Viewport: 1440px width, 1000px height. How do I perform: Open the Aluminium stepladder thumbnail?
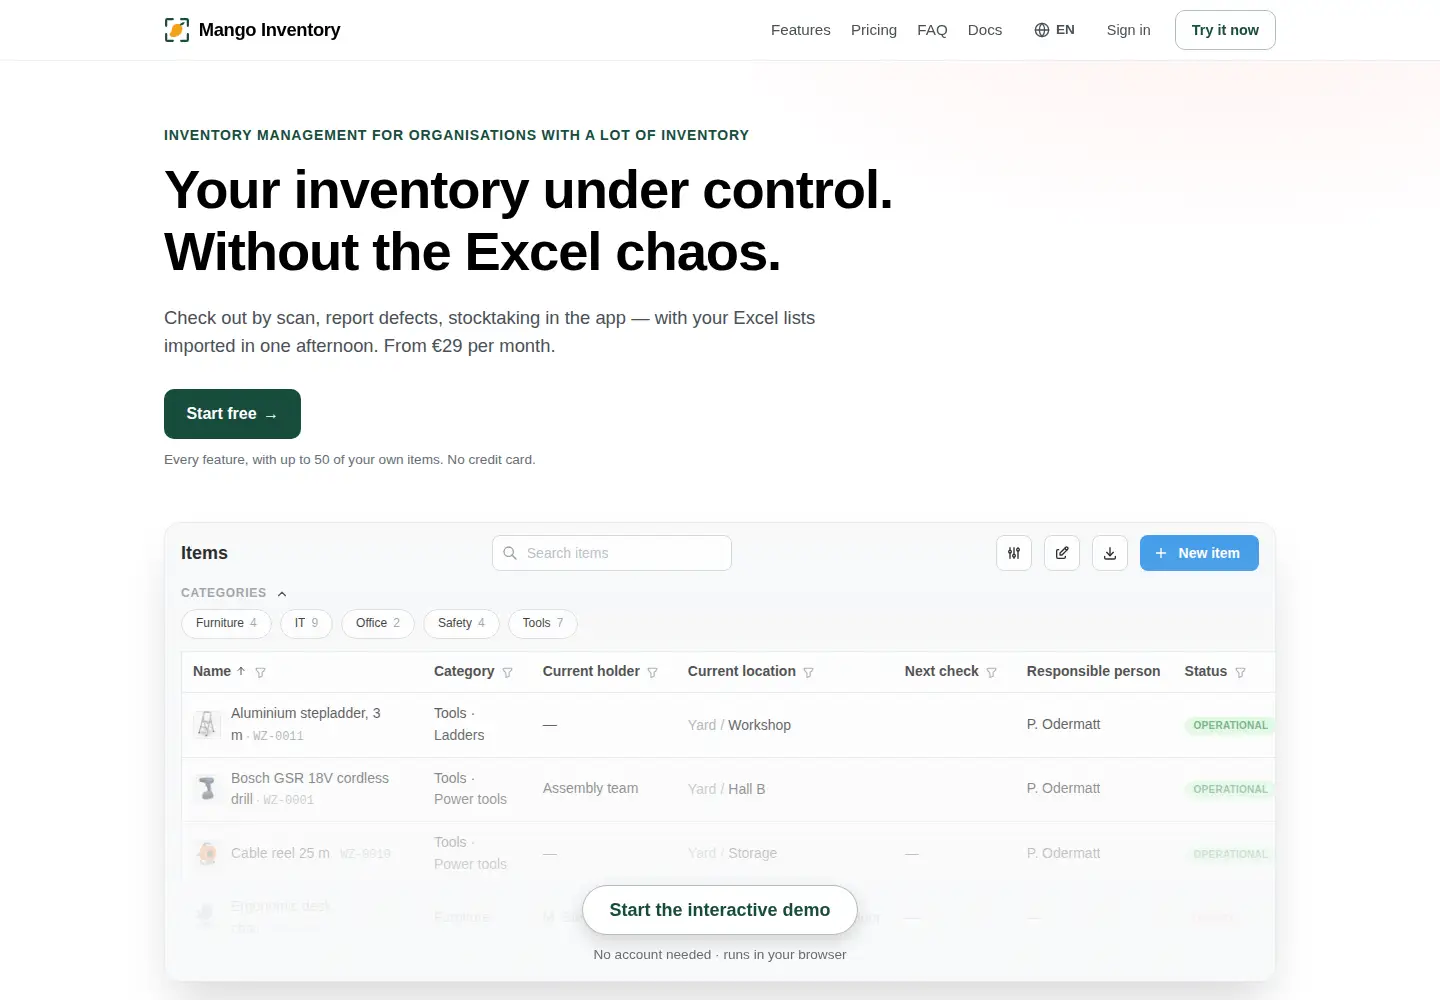point(207,724)
